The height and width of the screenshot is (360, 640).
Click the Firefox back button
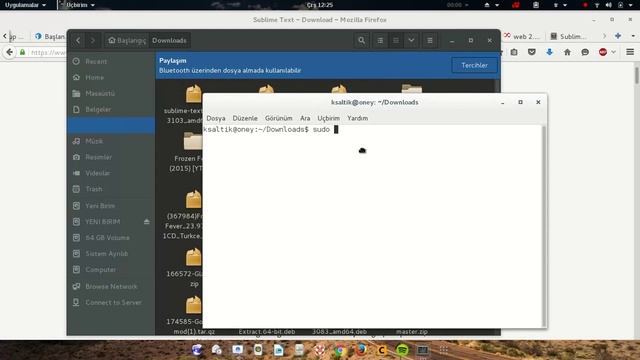pyautogui.click(x=10, y=52)
